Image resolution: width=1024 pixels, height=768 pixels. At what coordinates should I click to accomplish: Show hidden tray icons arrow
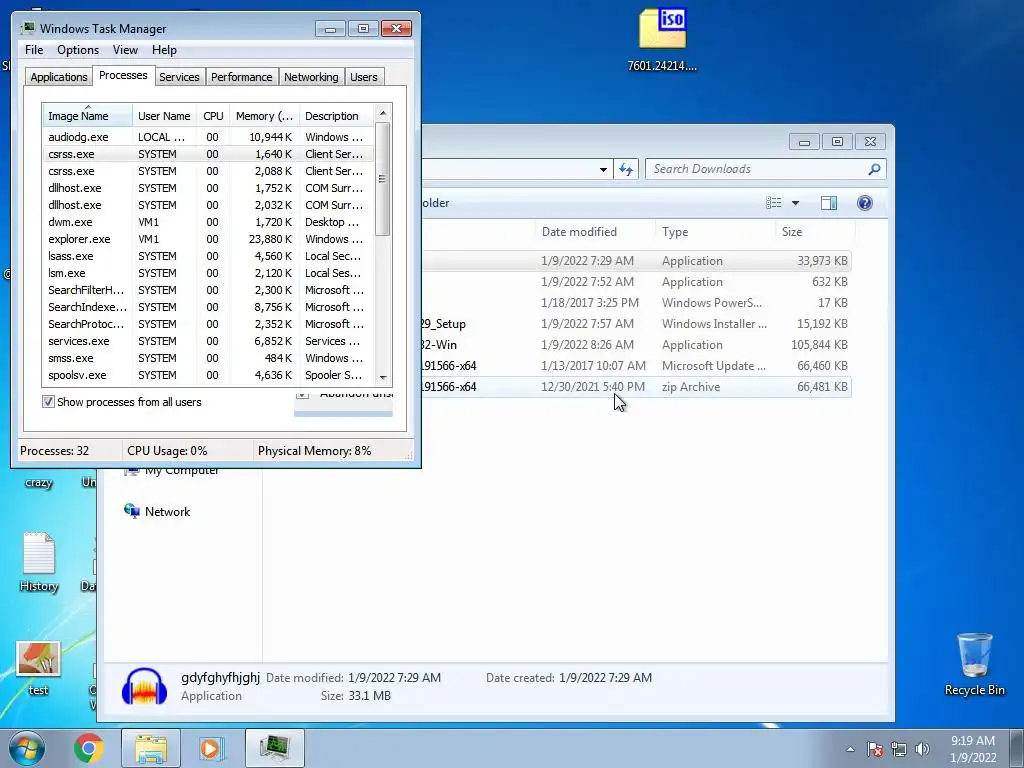[x=850, y=749]
